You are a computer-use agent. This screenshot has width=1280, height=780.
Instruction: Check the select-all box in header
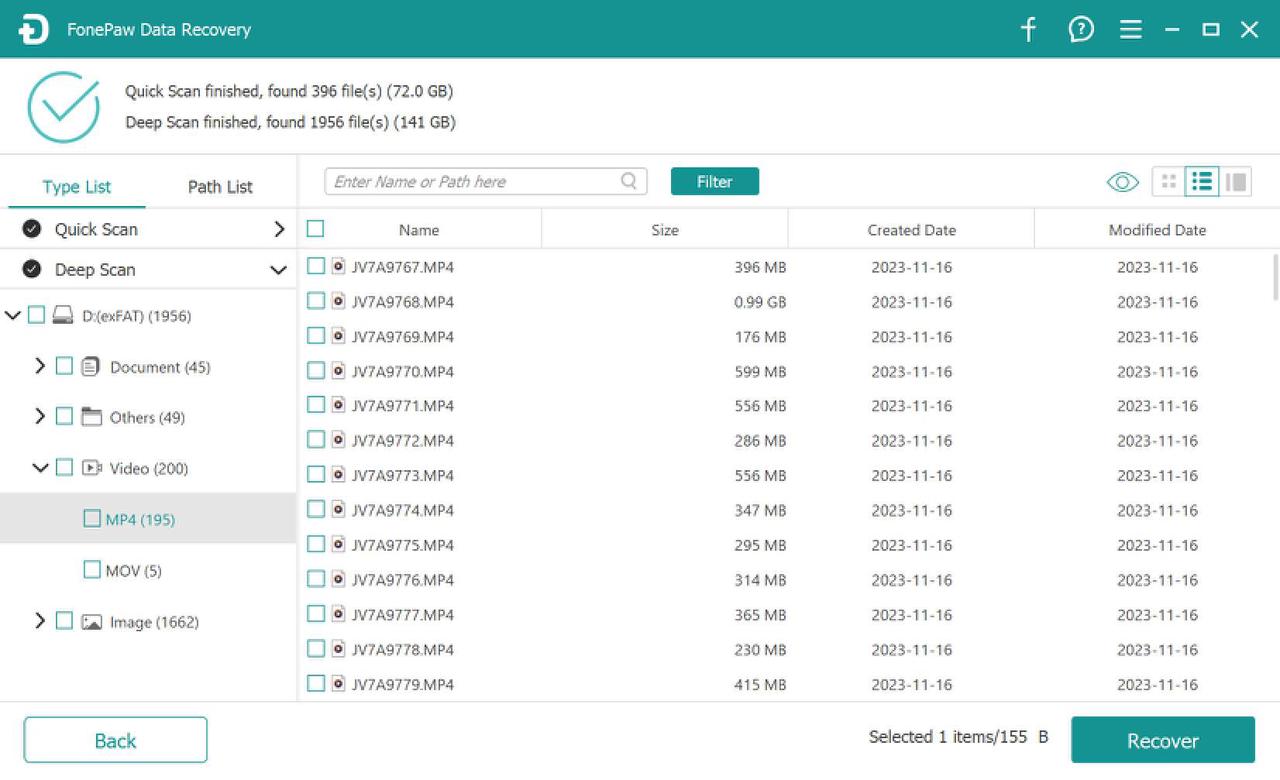(x=315, y=229)
